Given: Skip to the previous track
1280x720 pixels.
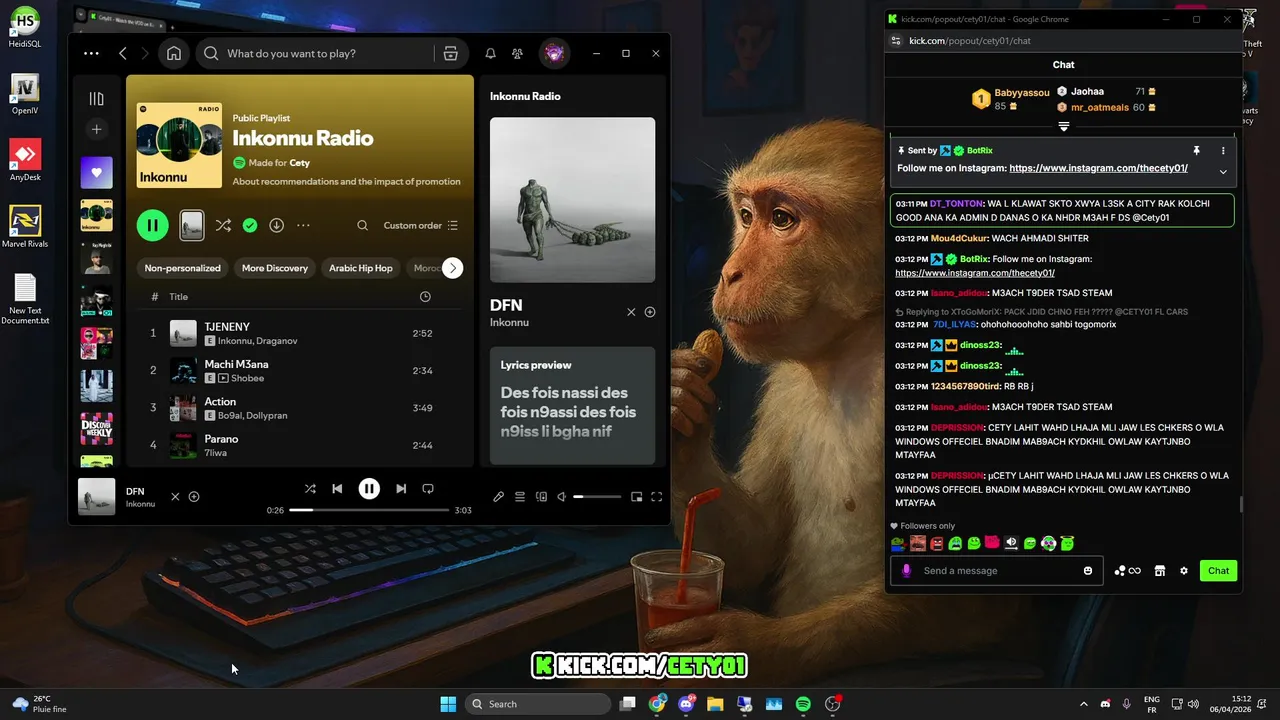Looking at the screenshot, I should point(337,489).
